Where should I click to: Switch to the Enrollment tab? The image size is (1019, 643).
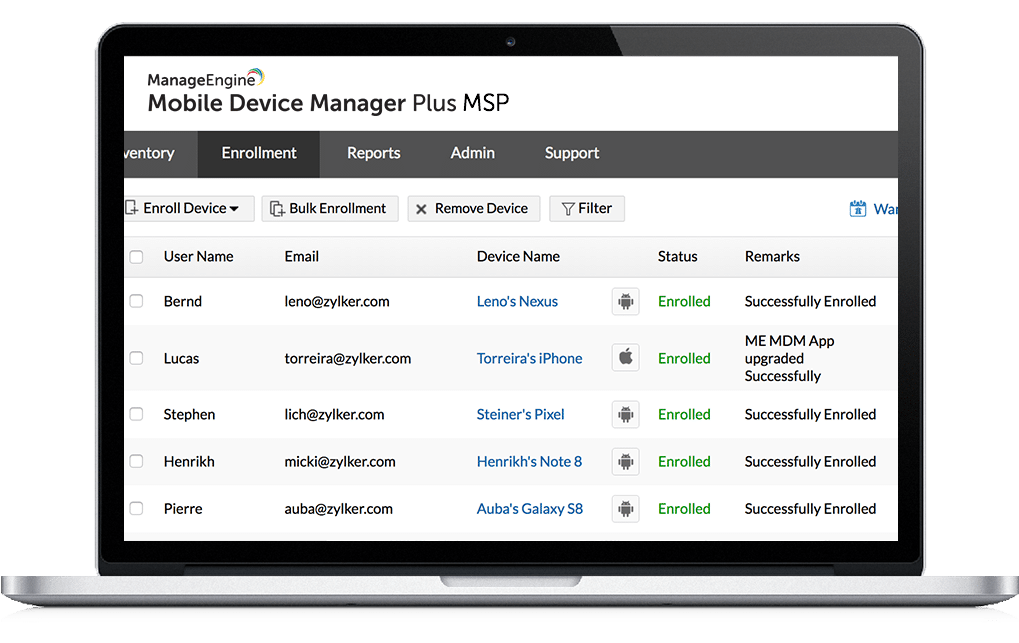point(259,153)
